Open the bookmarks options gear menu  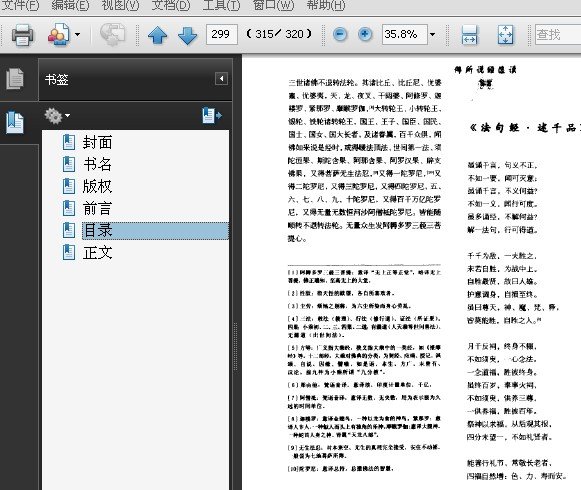[x=57, y=116]
